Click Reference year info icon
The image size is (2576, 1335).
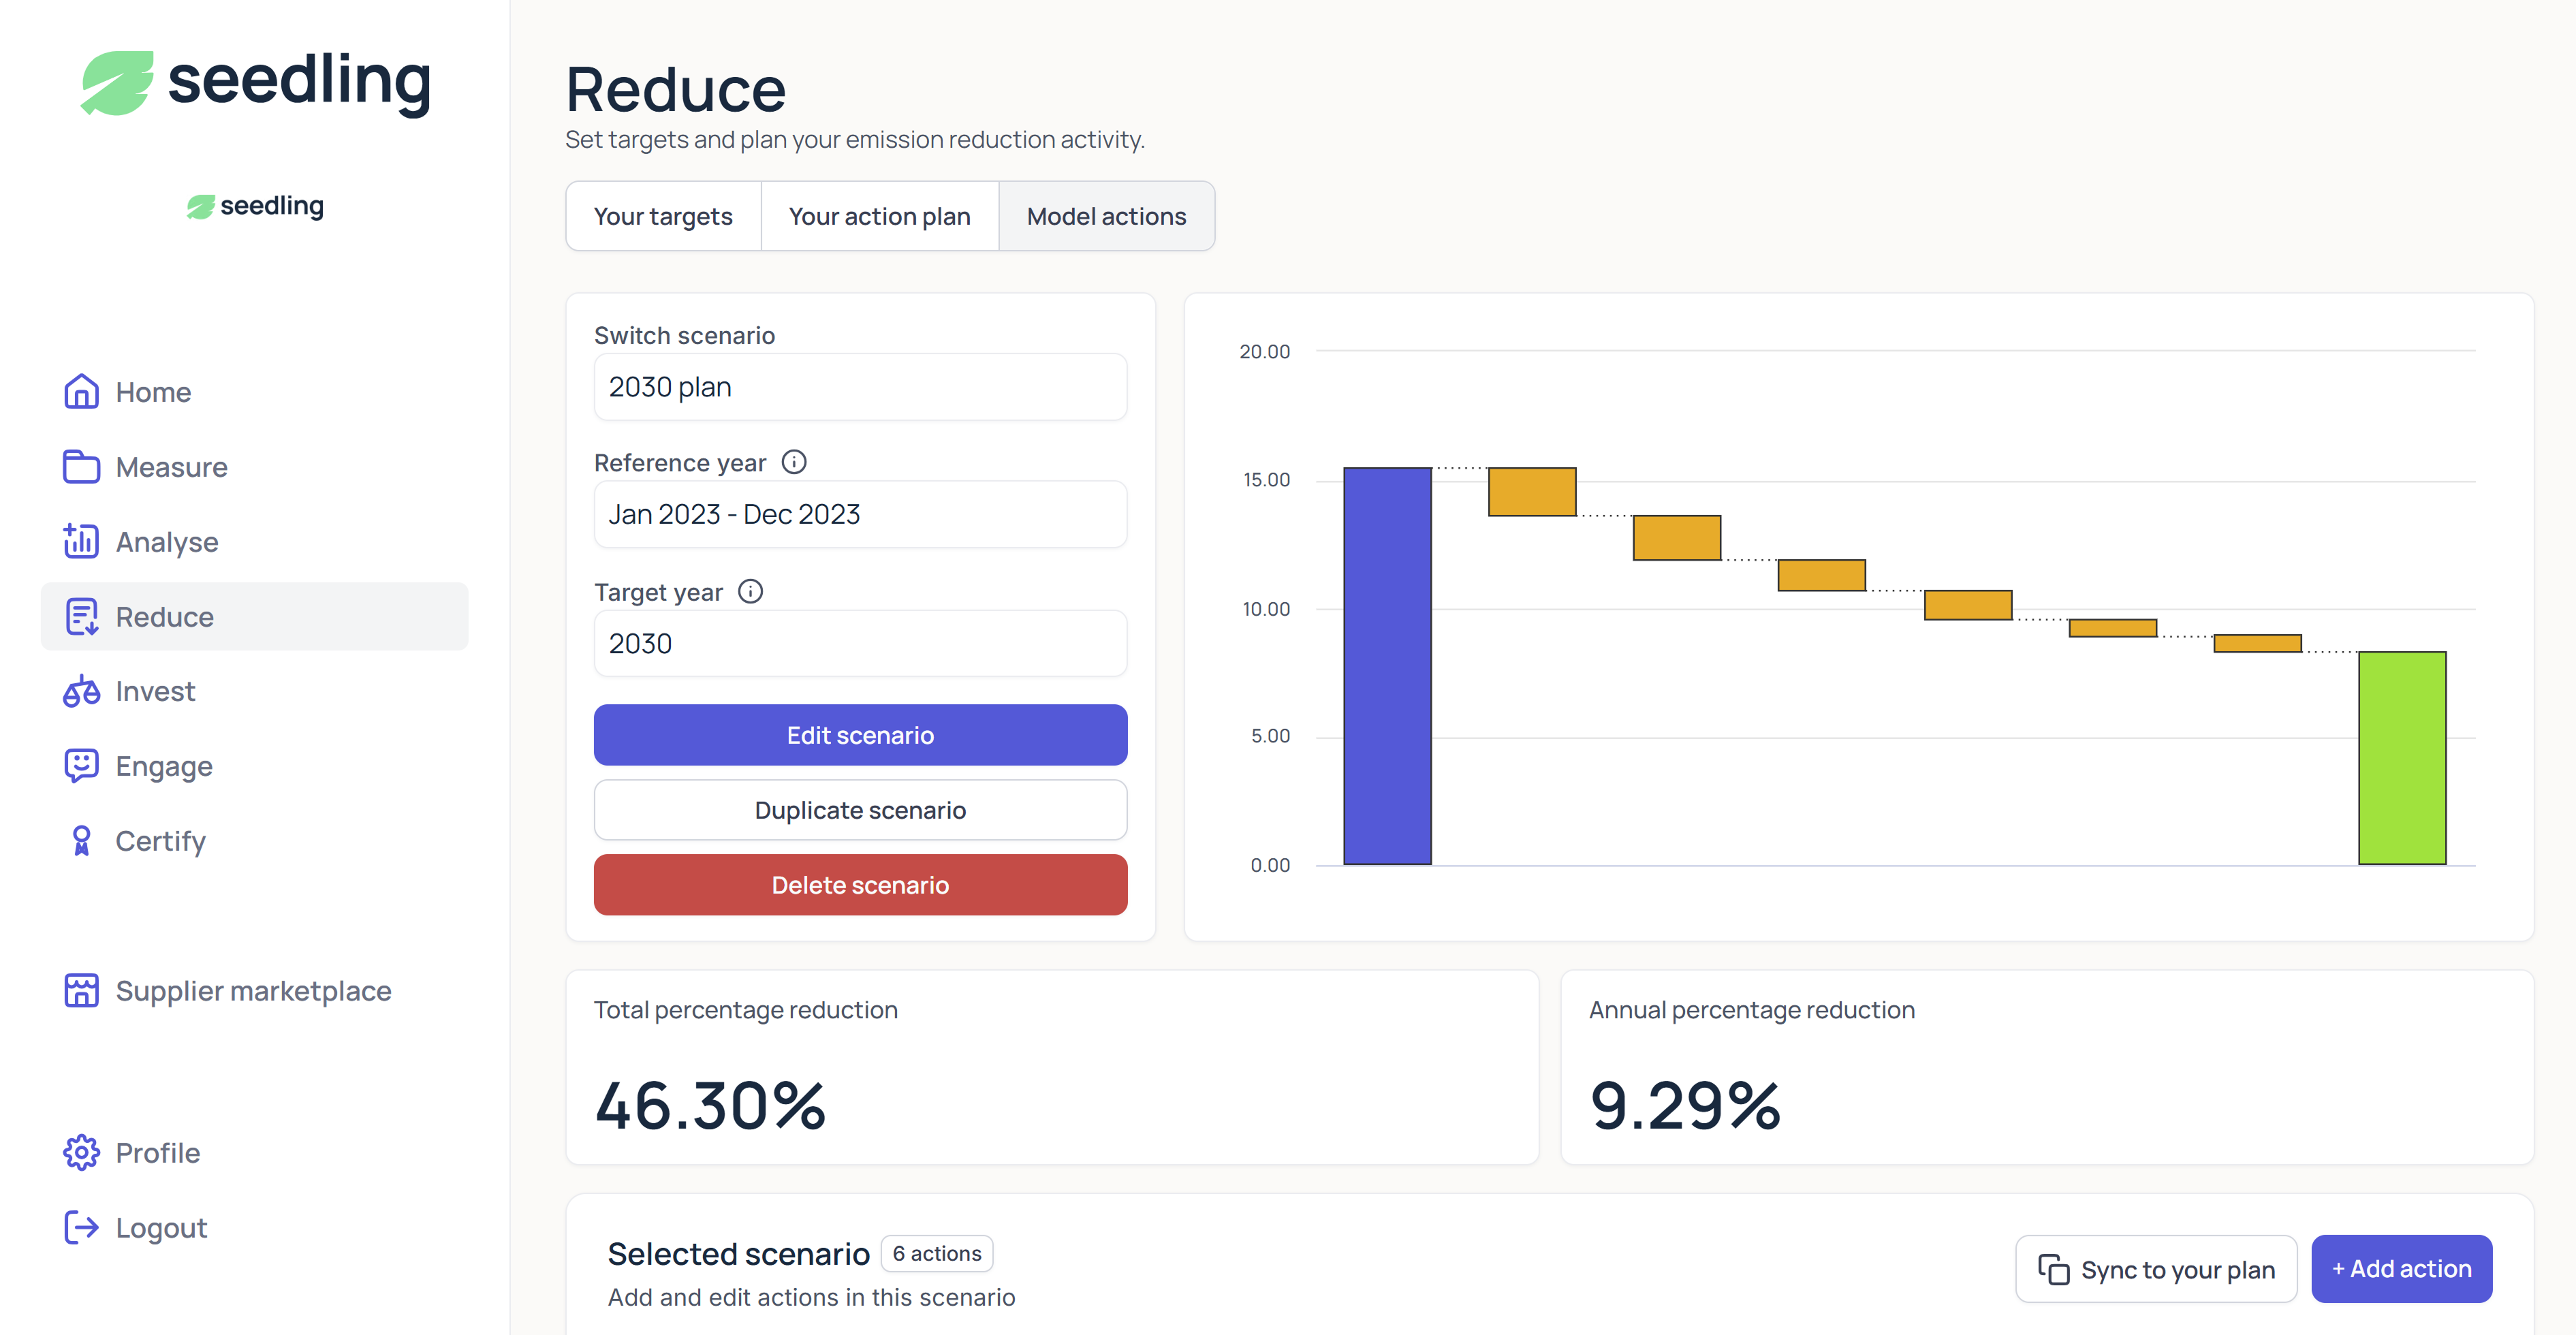[x=794, y=462]
